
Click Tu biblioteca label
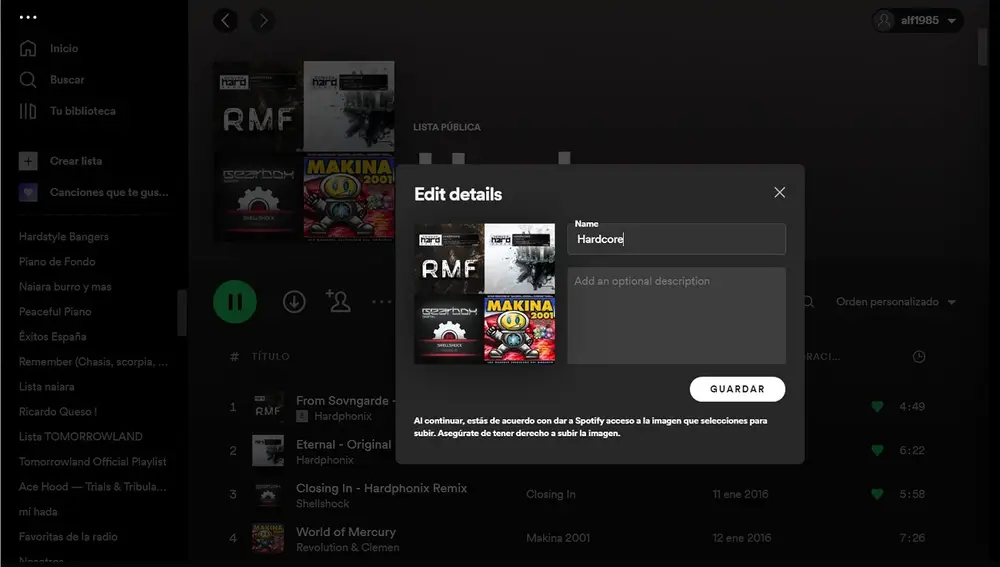tap(83, 111)
